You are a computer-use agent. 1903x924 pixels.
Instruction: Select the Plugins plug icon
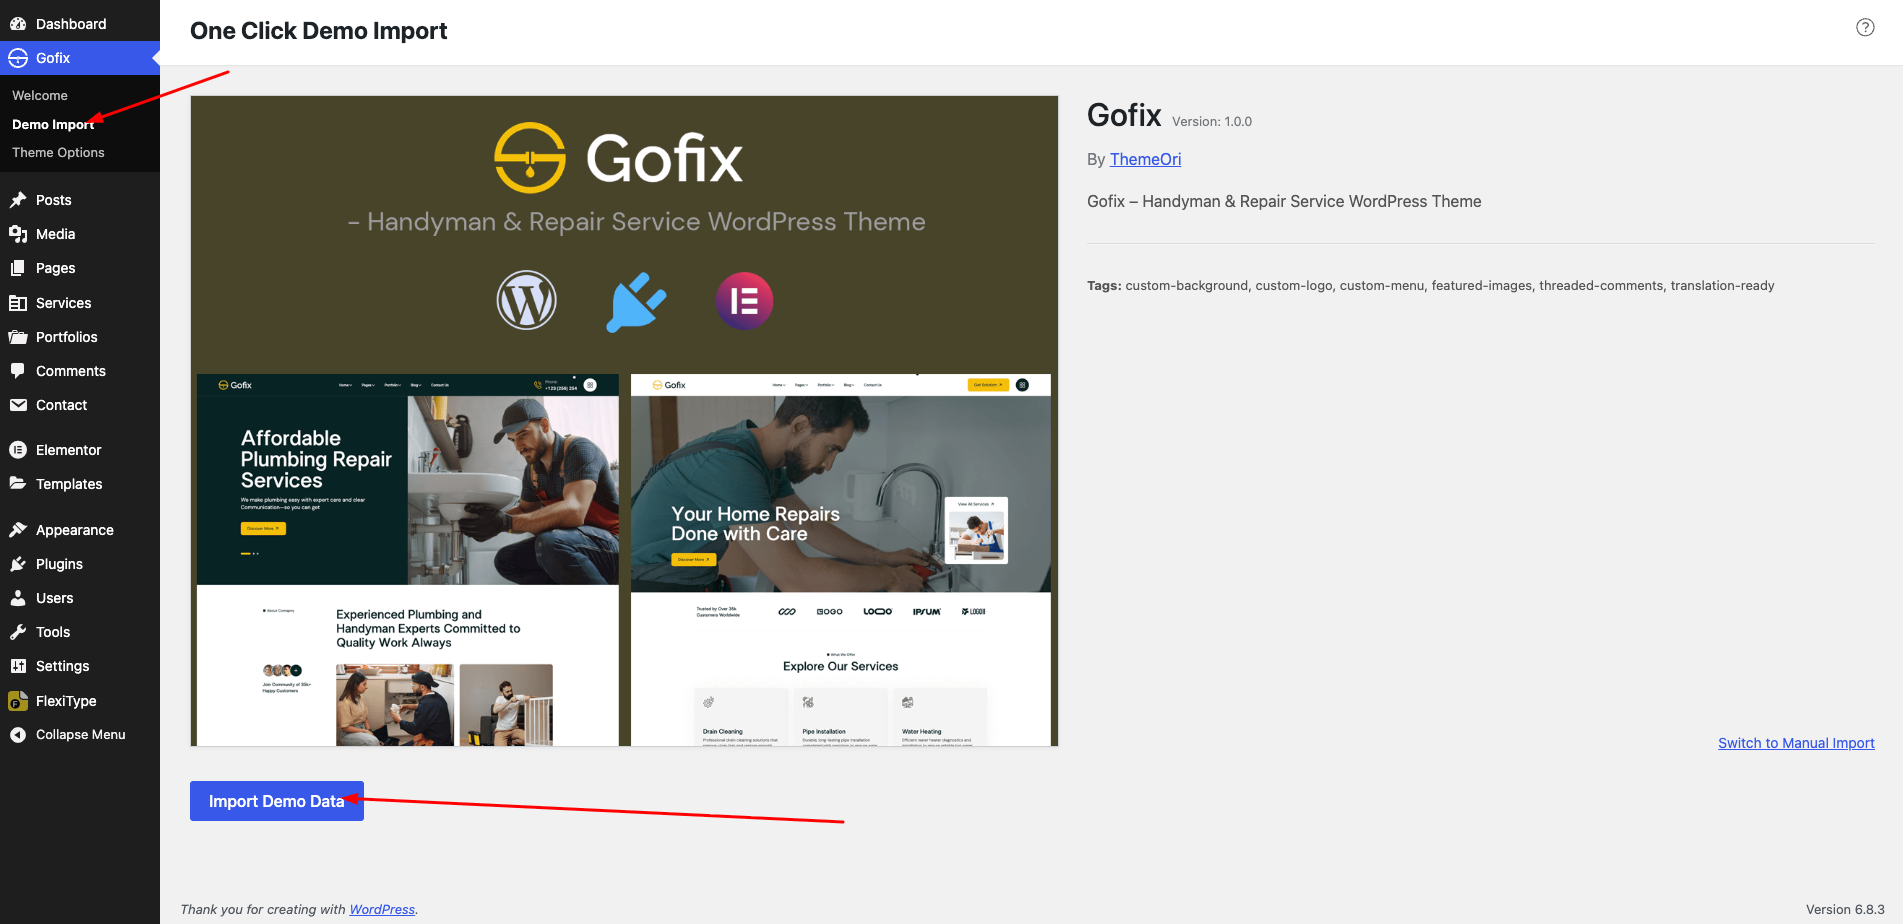pos(18,564)
